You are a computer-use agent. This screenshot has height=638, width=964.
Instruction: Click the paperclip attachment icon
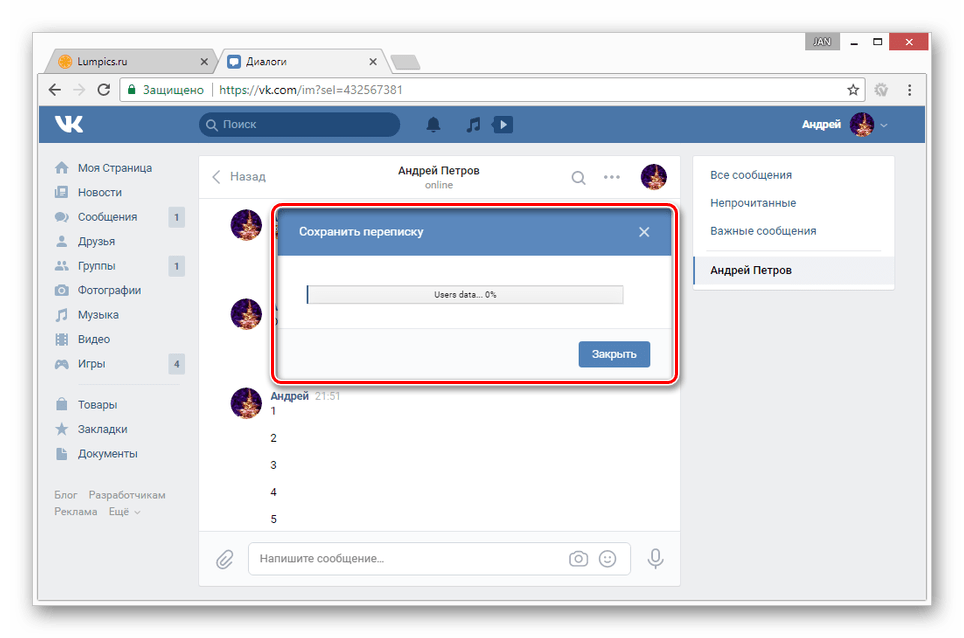[224, 558]
